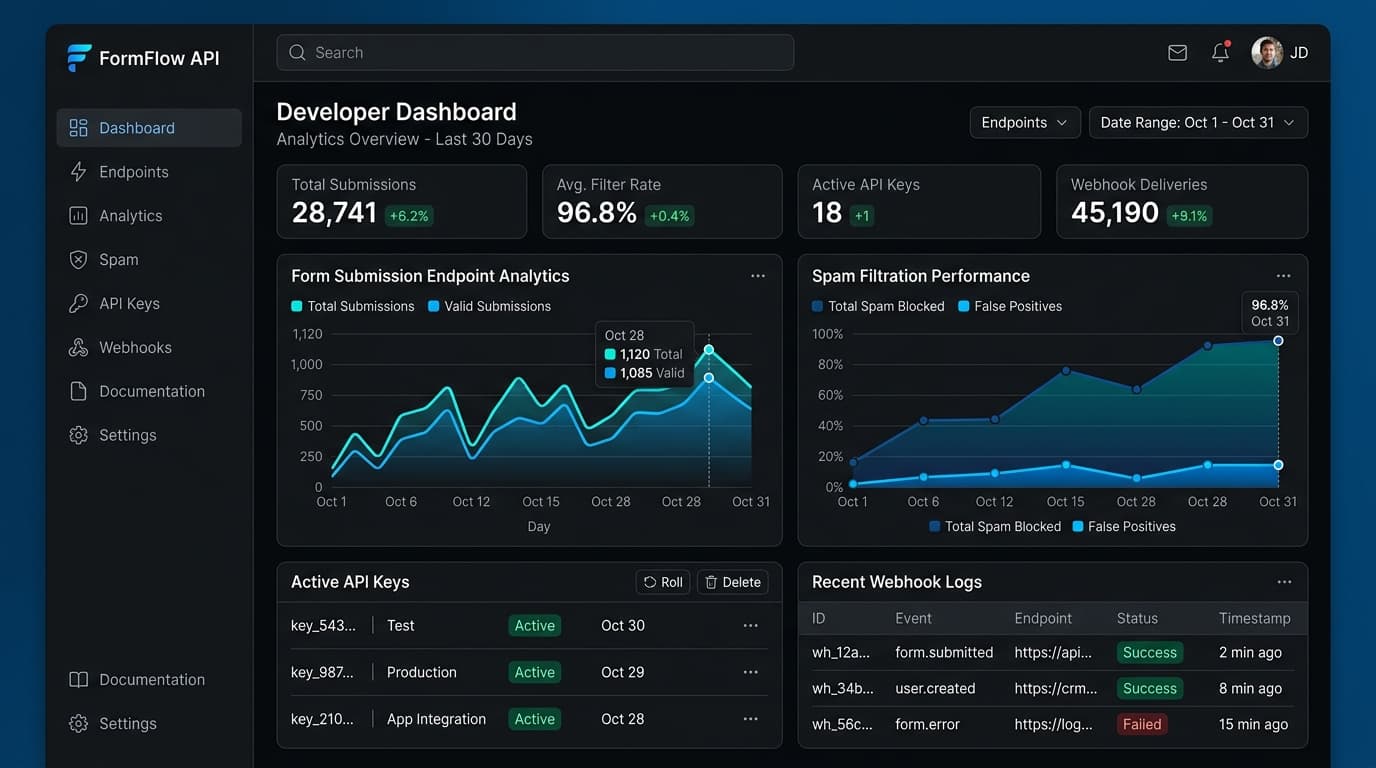Viewport: 1376px width, 768px height.
Task: Click the bottom Documentation book icon
Action: click(78, 680)
